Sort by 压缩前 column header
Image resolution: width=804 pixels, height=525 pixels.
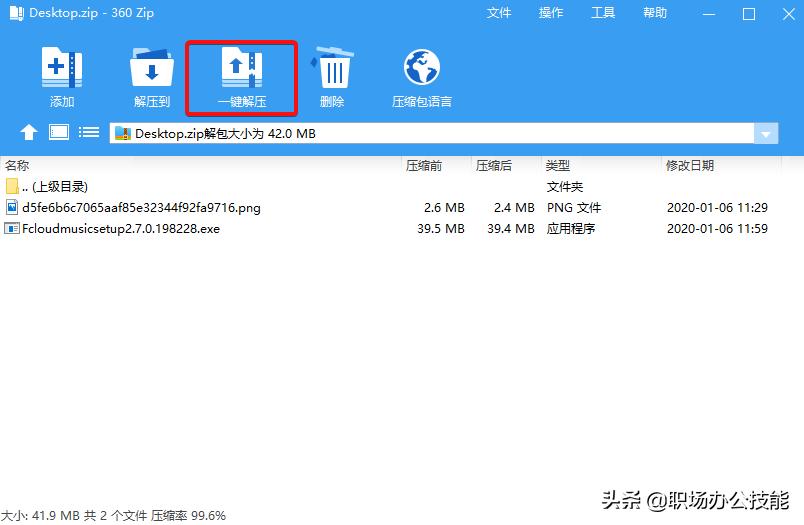pos(424,165)
